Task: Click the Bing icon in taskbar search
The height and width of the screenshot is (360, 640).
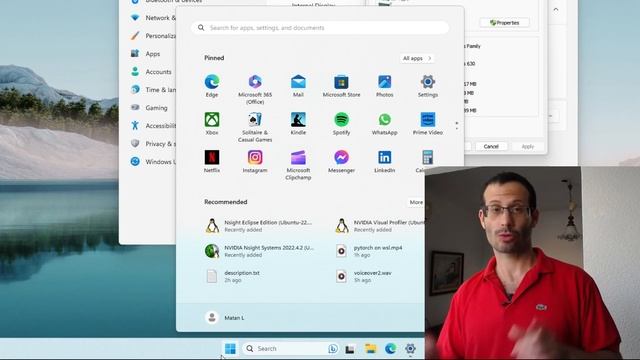Action: pyautogui.click(x=333, y=349)
